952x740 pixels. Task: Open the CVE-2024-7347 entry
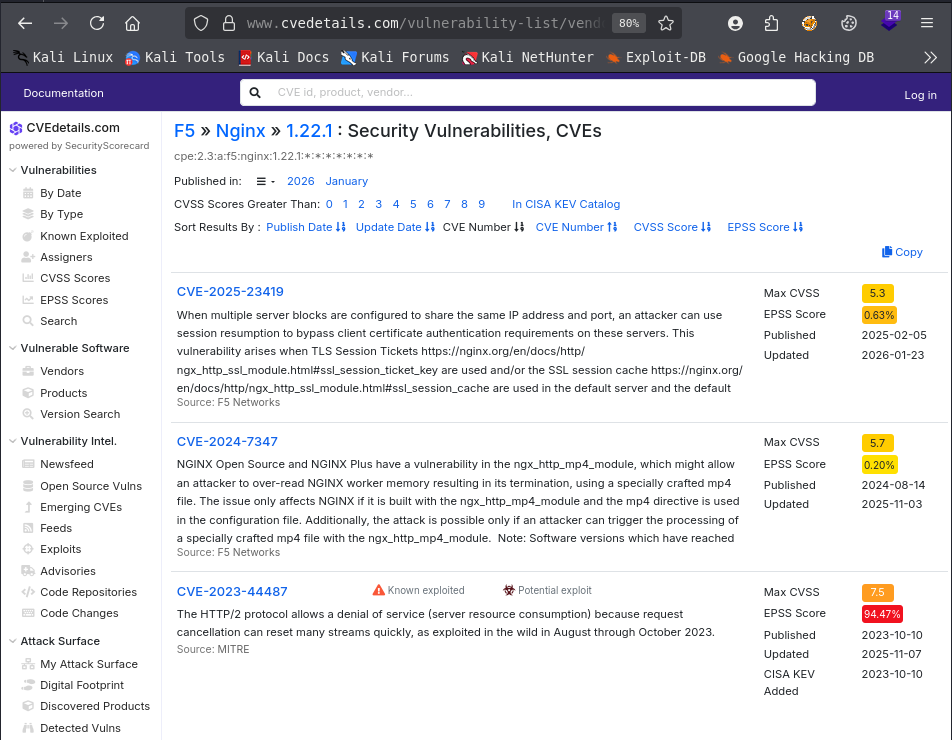click(227, 442)
